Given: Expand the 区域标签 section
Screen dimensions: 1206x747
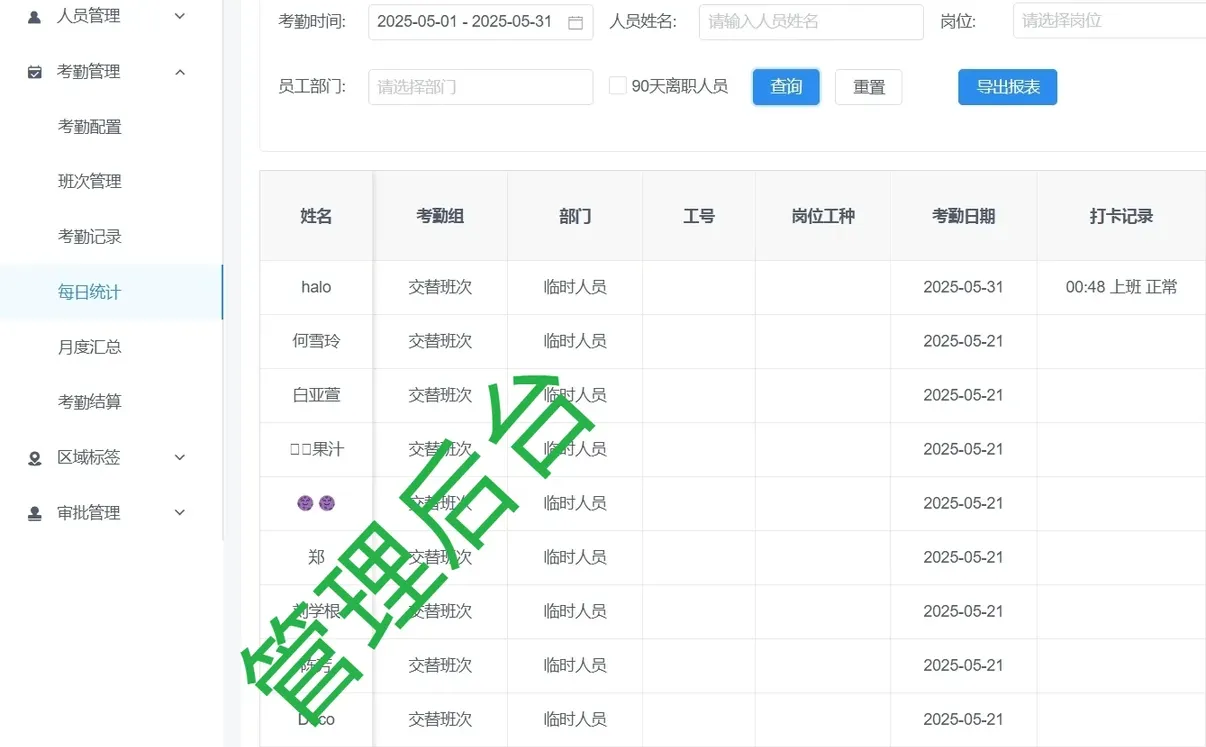Looking at the screenshot, I should [180, 457].
